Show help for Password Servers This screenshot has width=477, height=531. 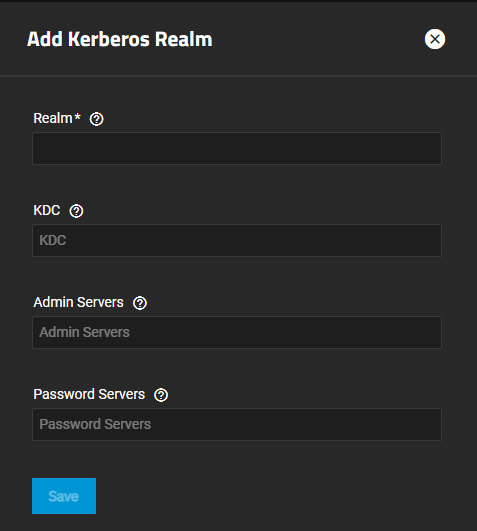point(161,395)
